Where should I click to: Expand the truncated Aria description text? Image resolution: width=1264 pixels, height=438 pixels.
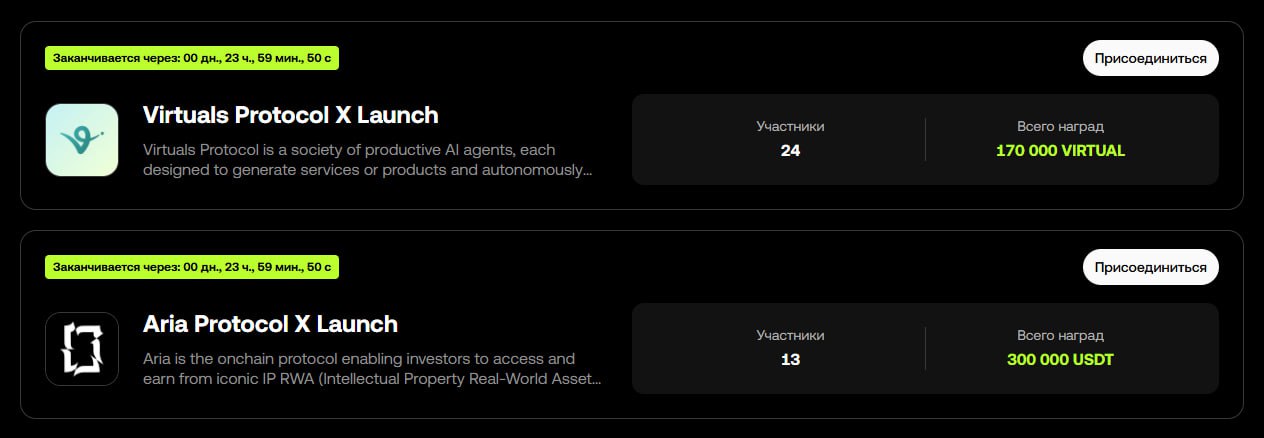coord(373,369)
